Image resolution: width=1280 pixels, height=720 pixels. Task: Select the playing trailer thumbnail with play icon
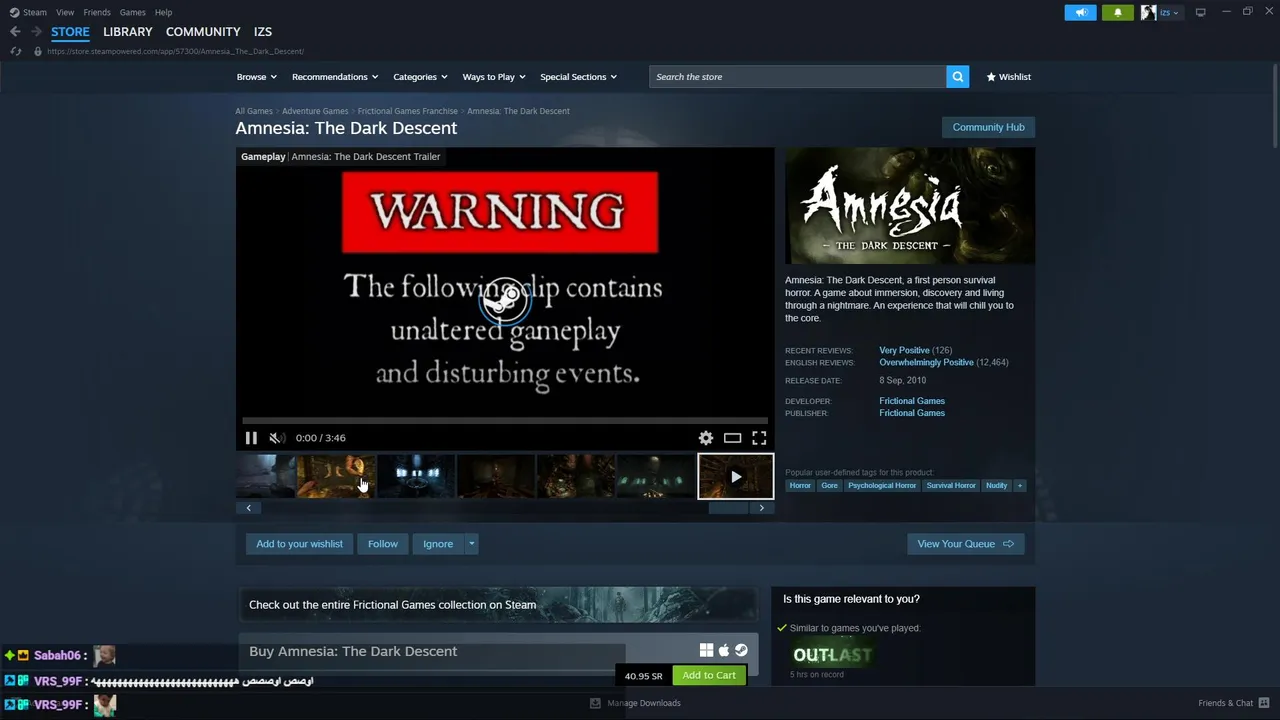(x=735, y=476)
